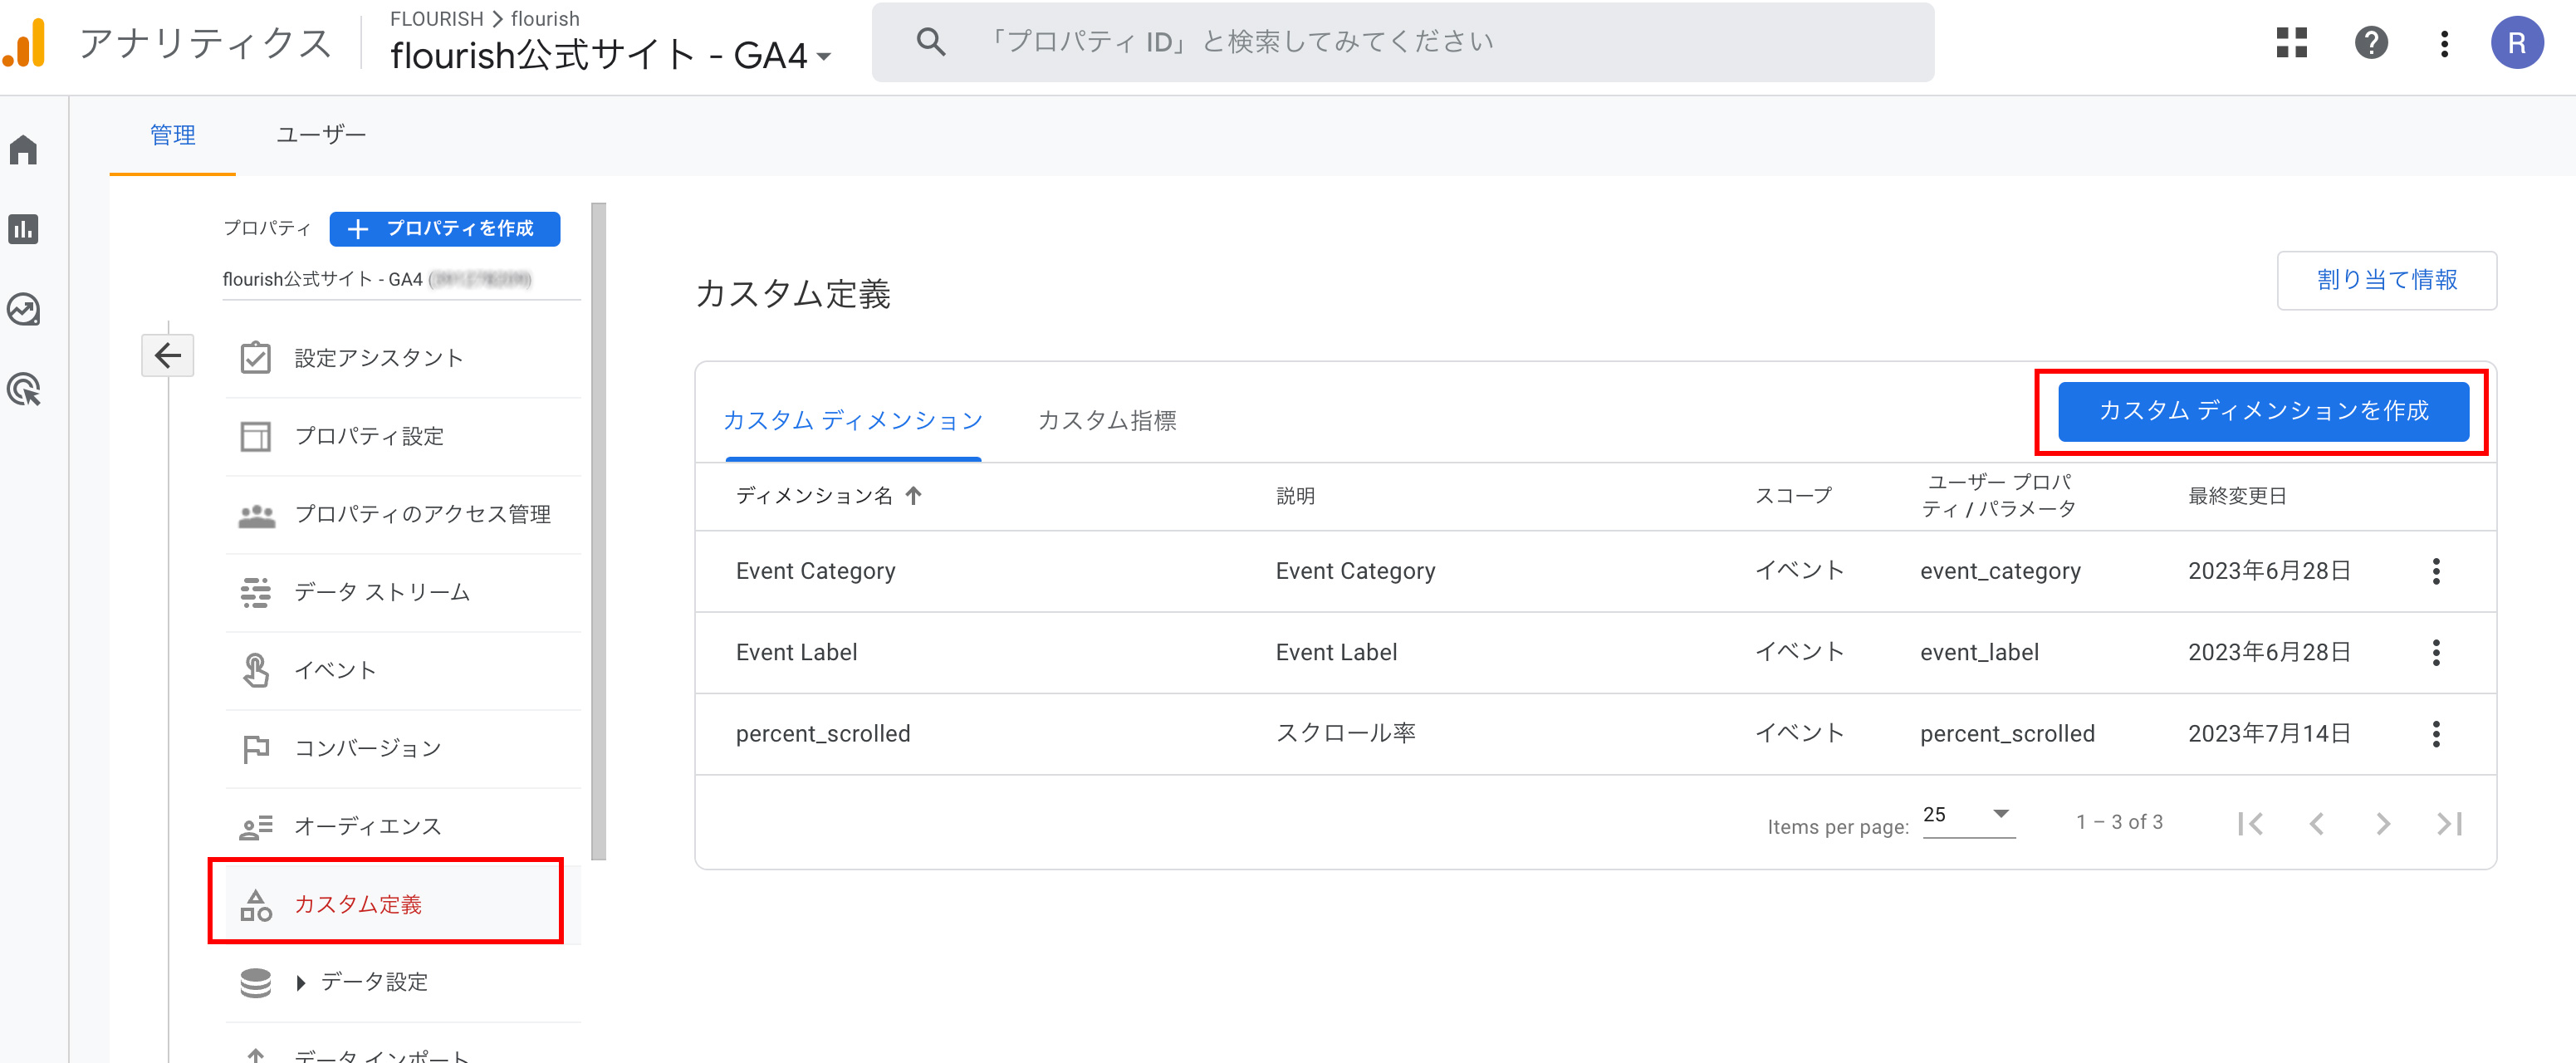Screen dimensions: 2576x1063
Task: Click the 割り当て情報 button
Action: pyautogui.click(x=2386, y=280)
